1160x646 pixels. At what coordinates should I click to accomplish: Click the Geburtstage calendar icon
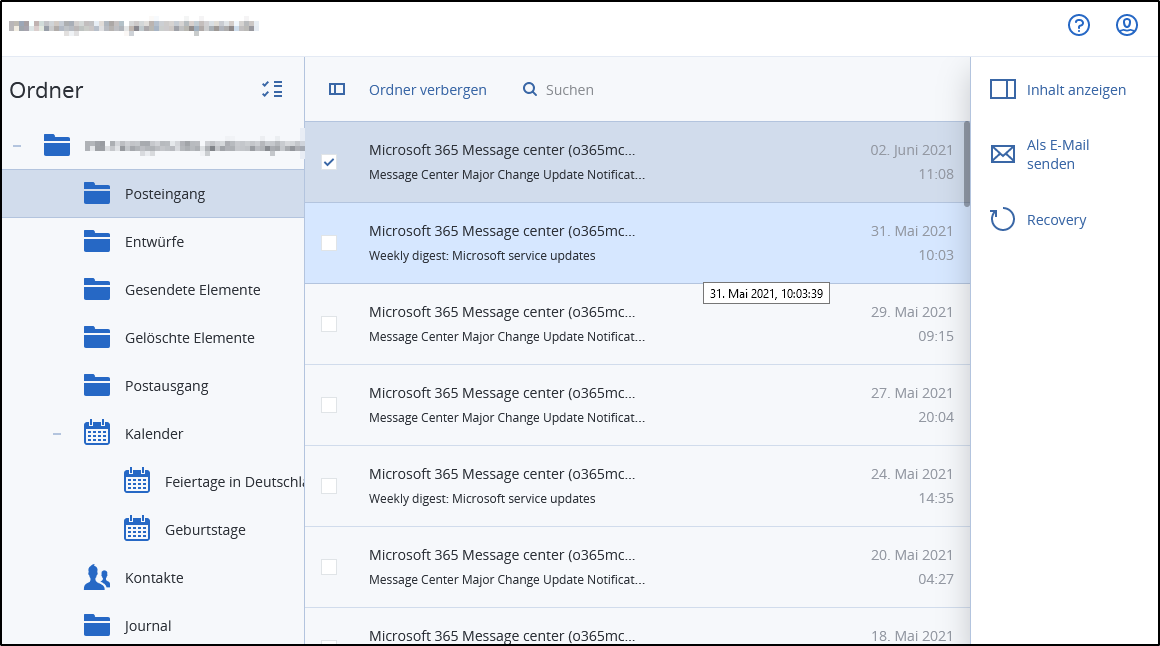[137, 530]
